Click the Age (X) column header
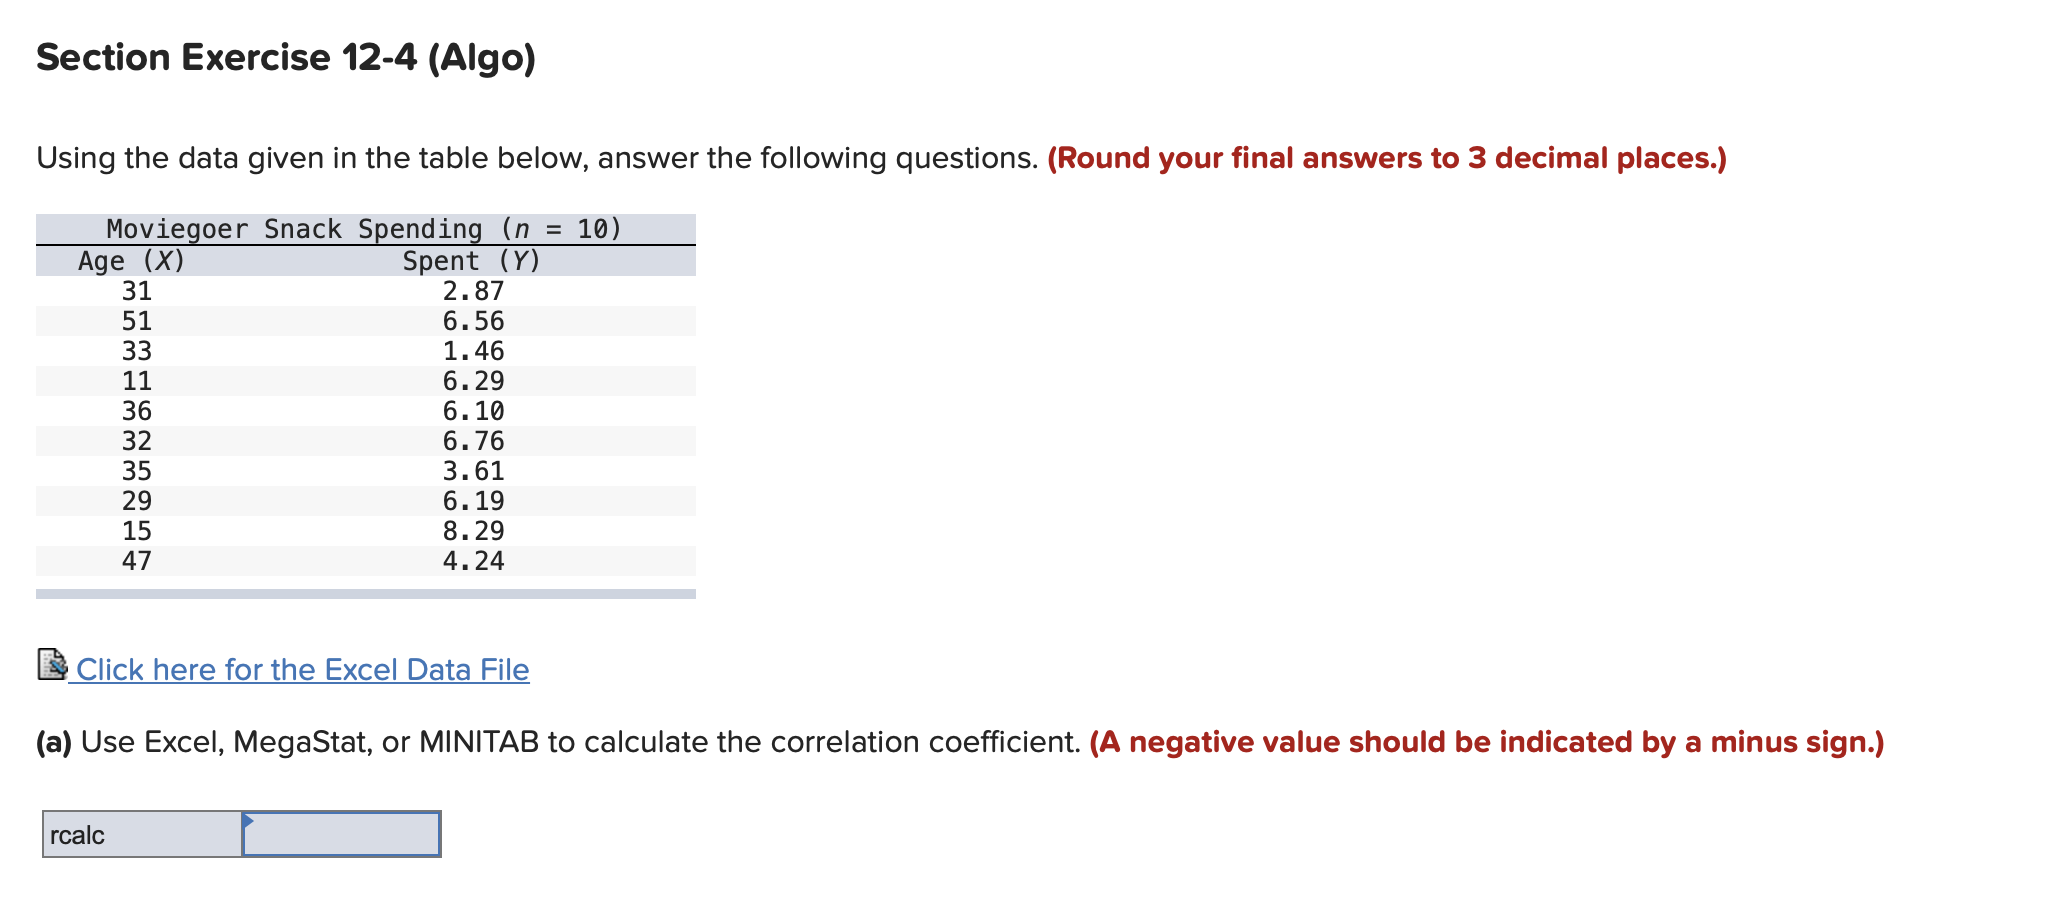 point(130,260)
